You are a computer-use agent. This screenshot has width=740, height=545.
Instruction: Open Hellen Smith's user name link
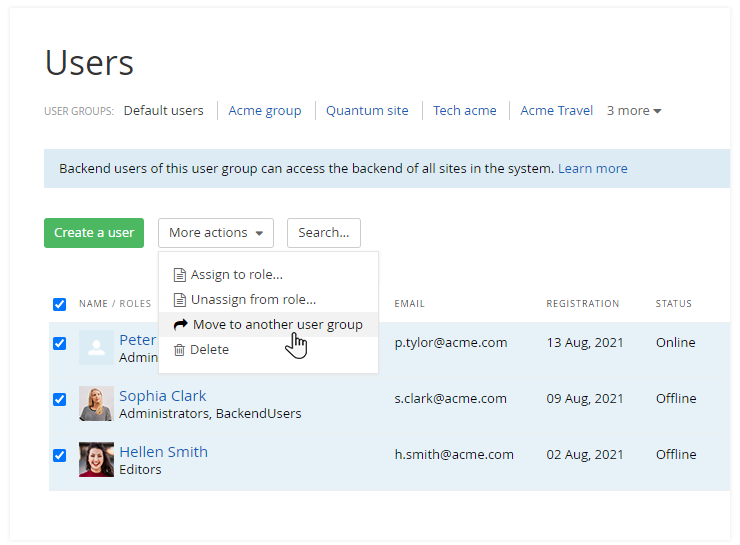tap(163, 452)
